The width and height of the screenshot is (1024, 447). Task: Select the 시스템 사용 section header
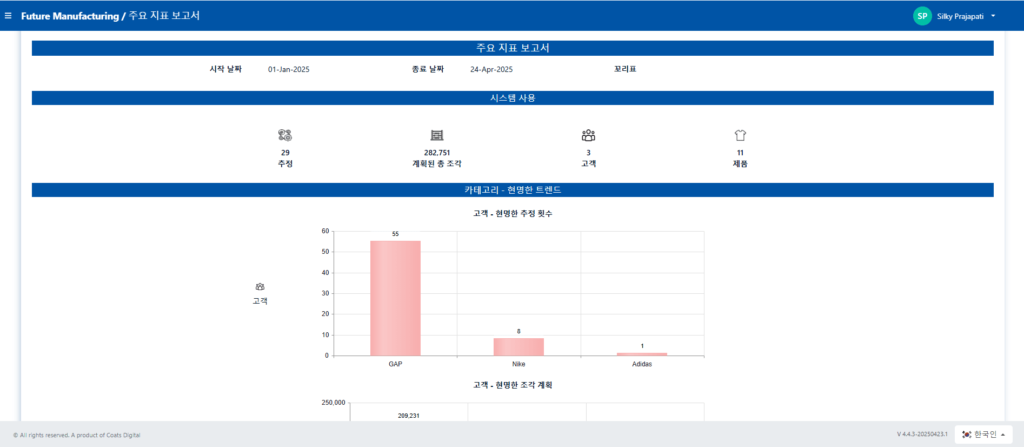512,98
